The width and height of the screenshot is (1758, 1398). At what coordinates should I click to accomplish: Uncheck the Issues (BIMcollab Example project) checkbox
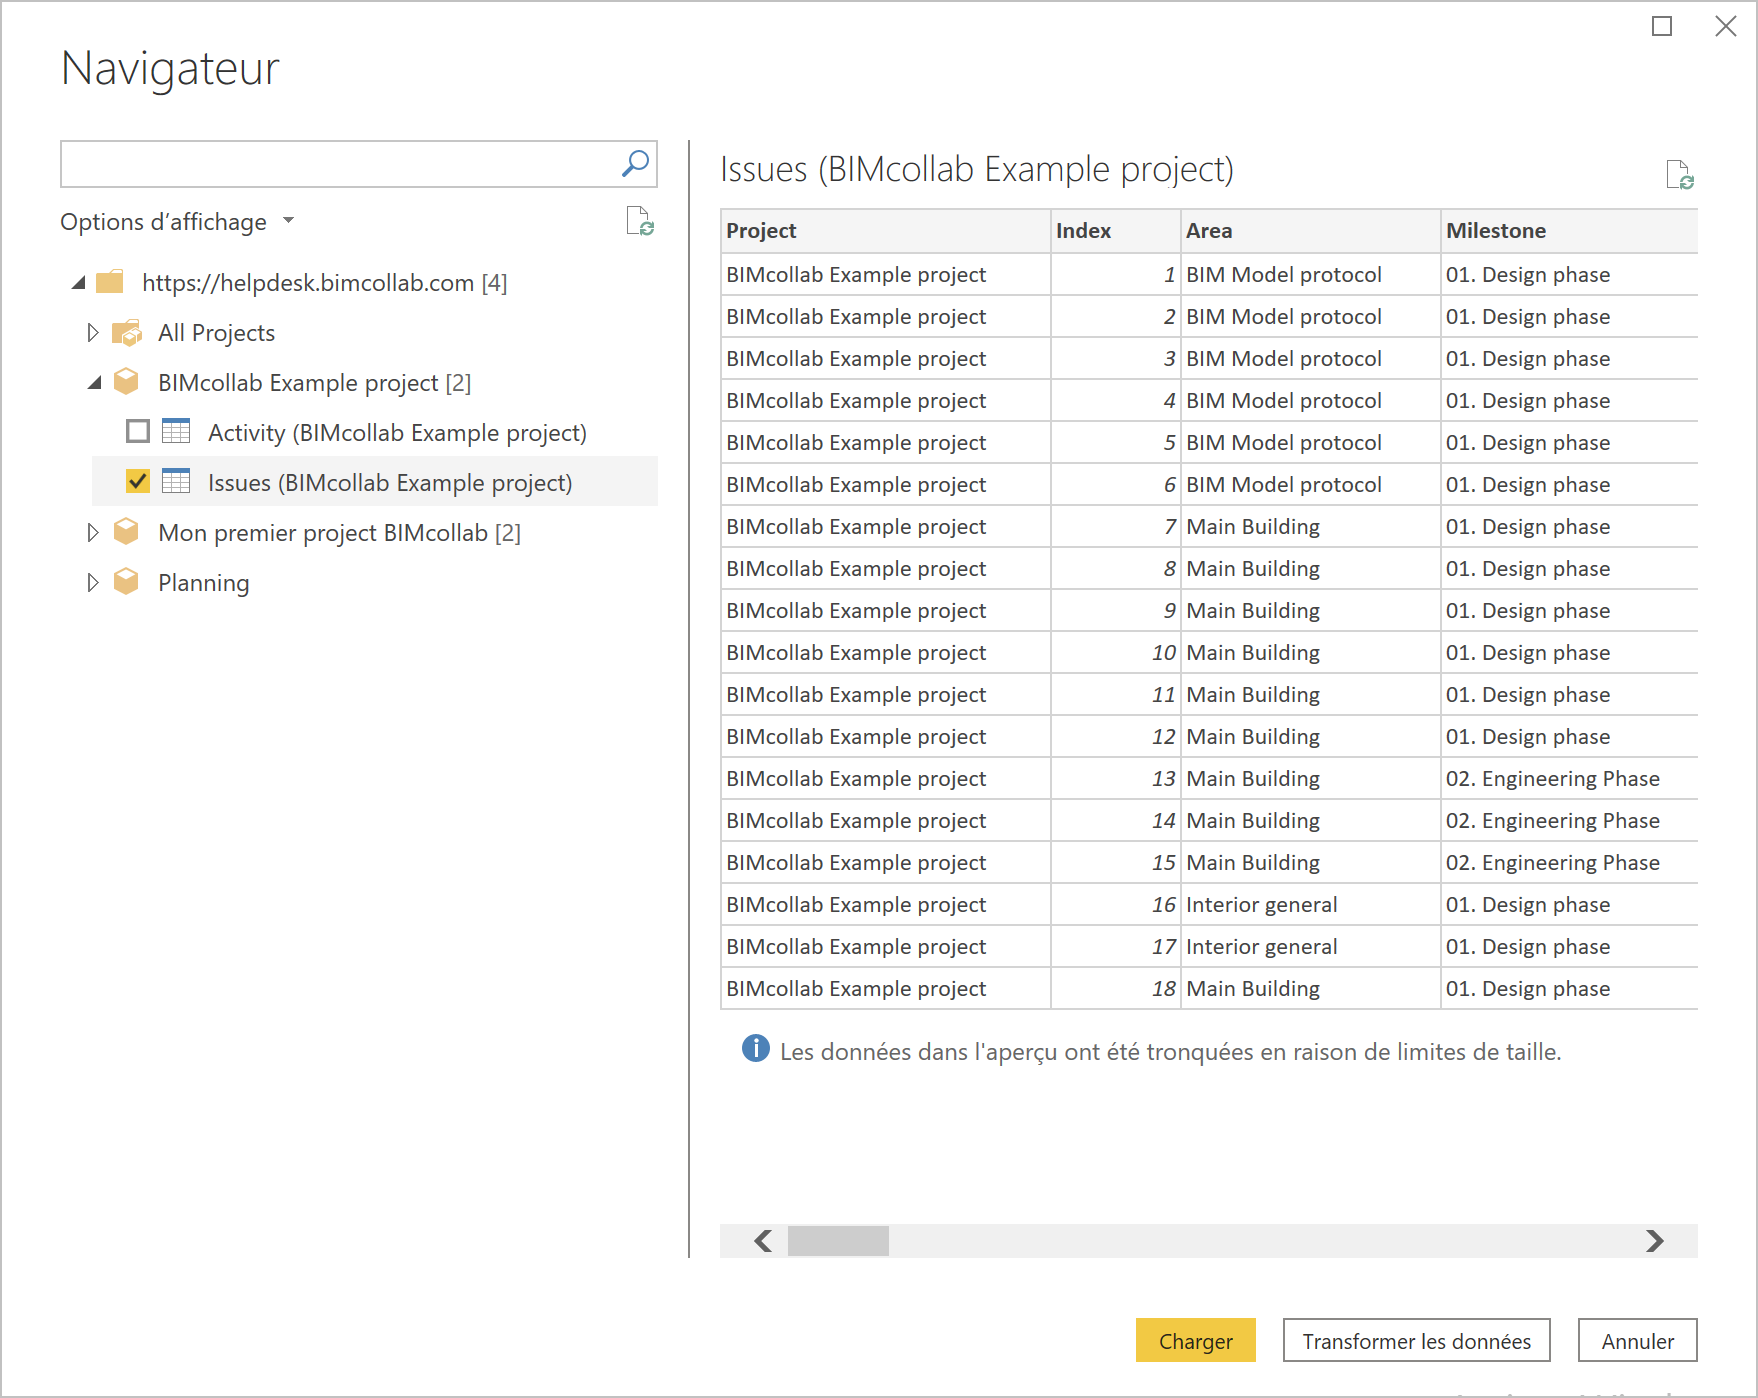point(138,482)
